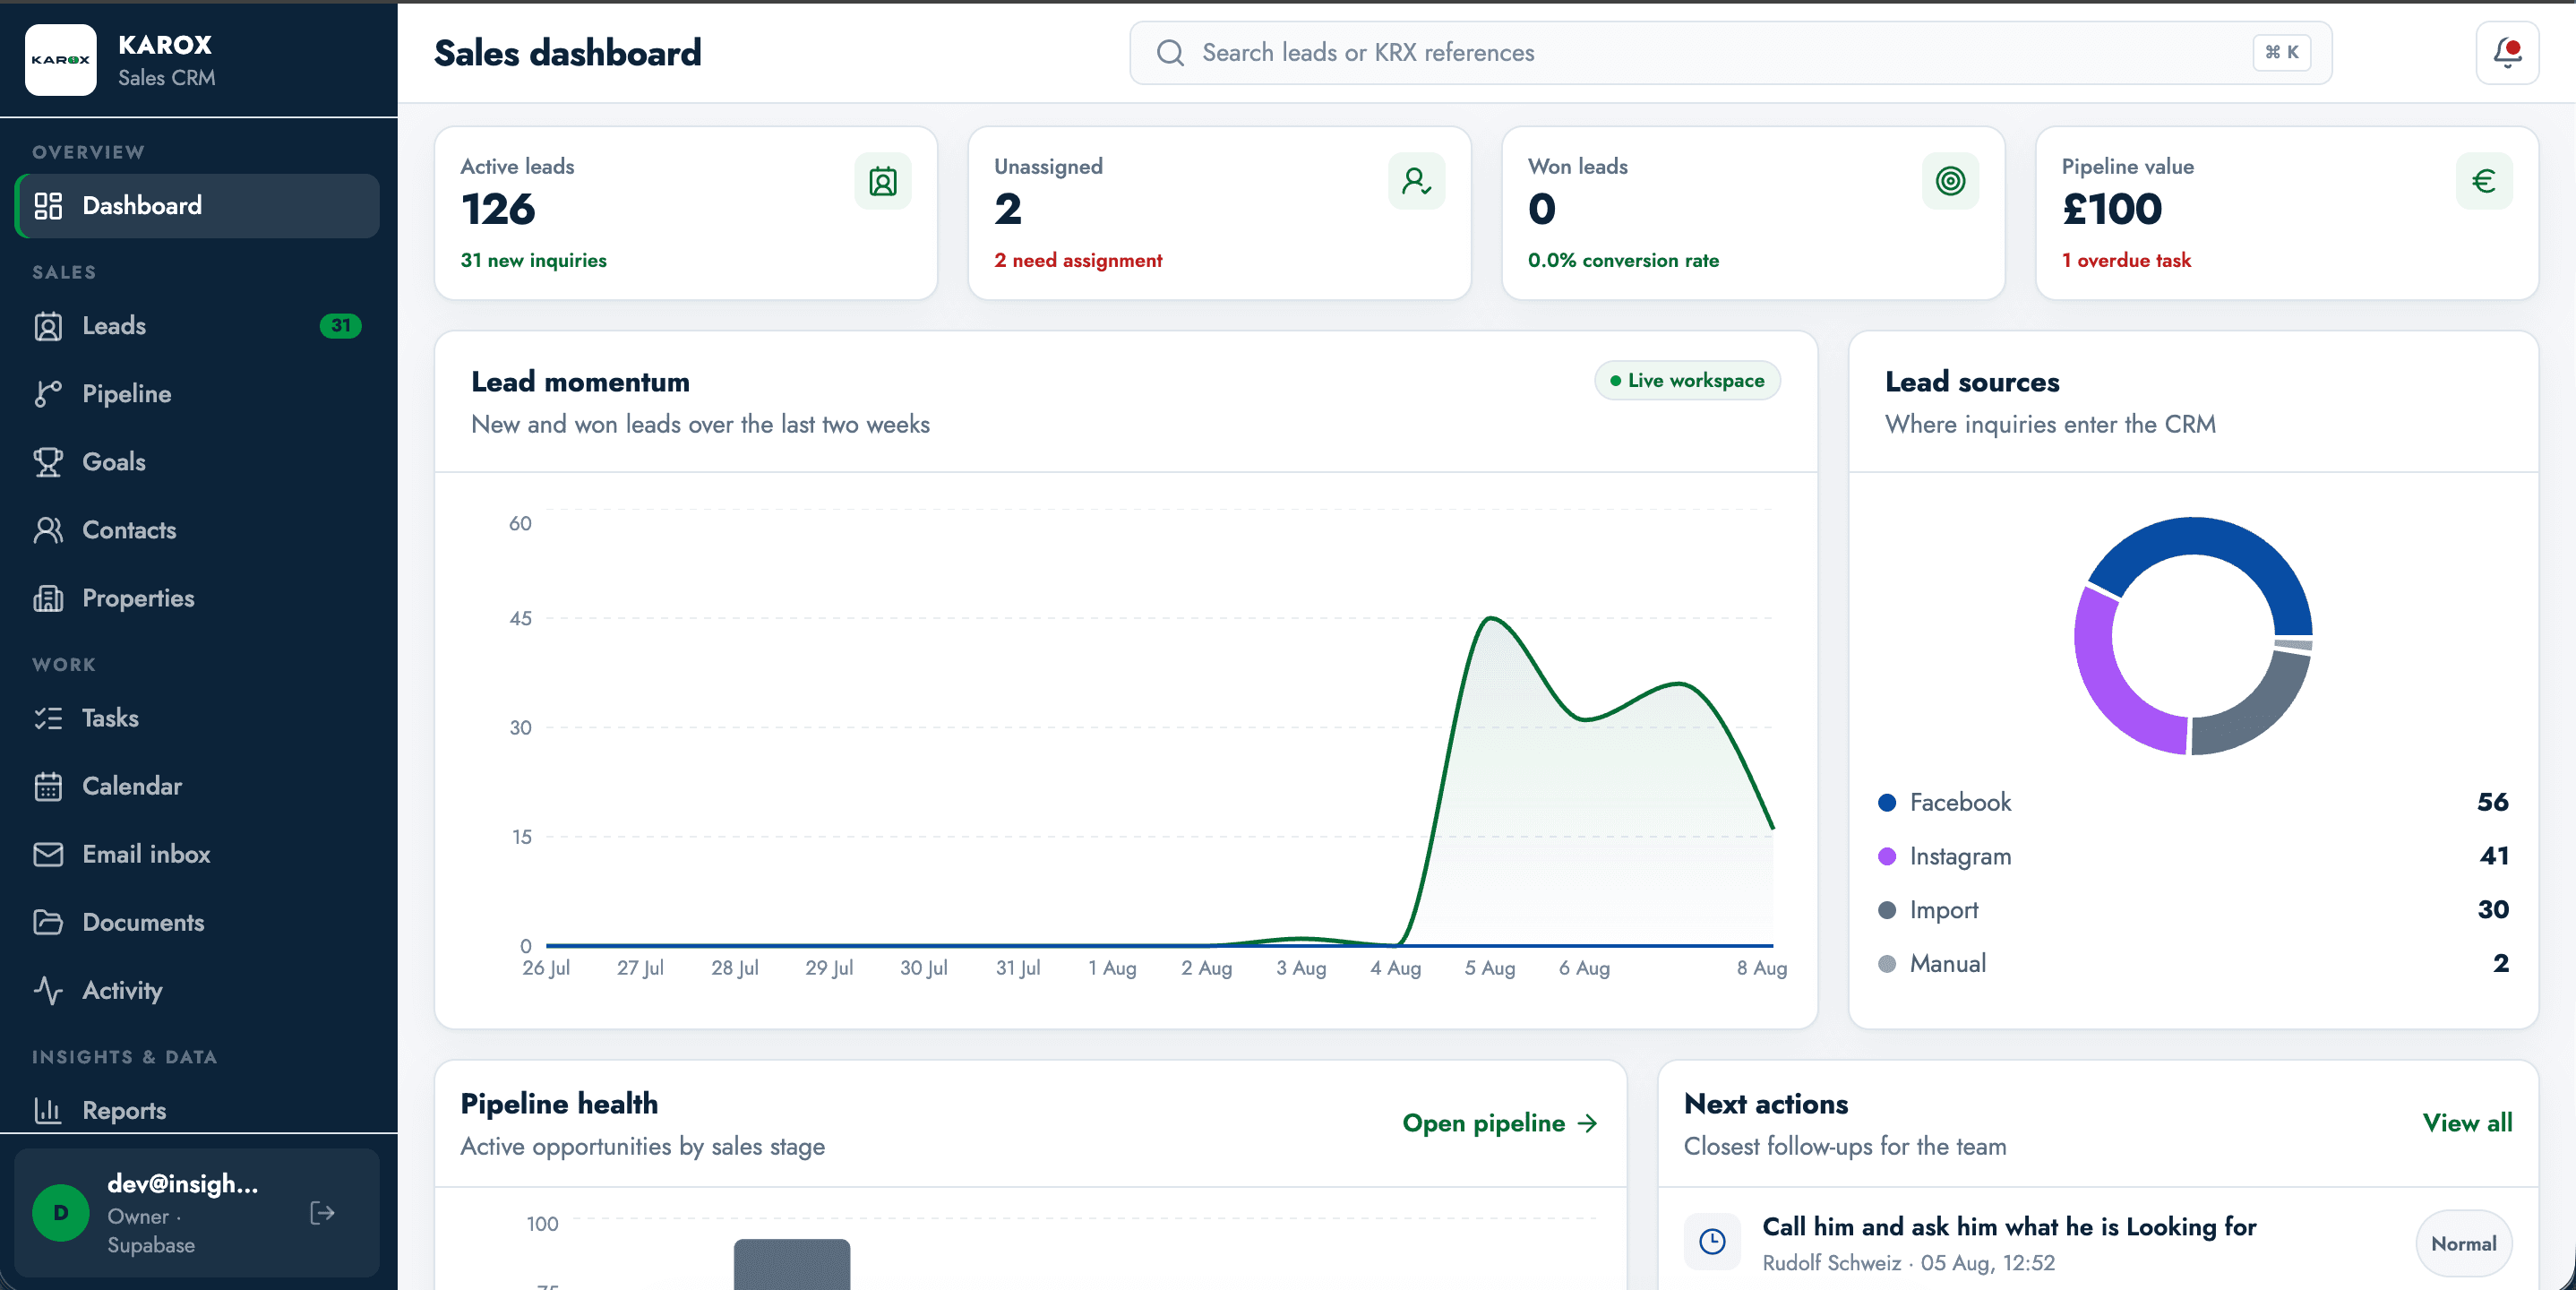
Task: Open the Contacts menu item
Action: tap(197, 530)
